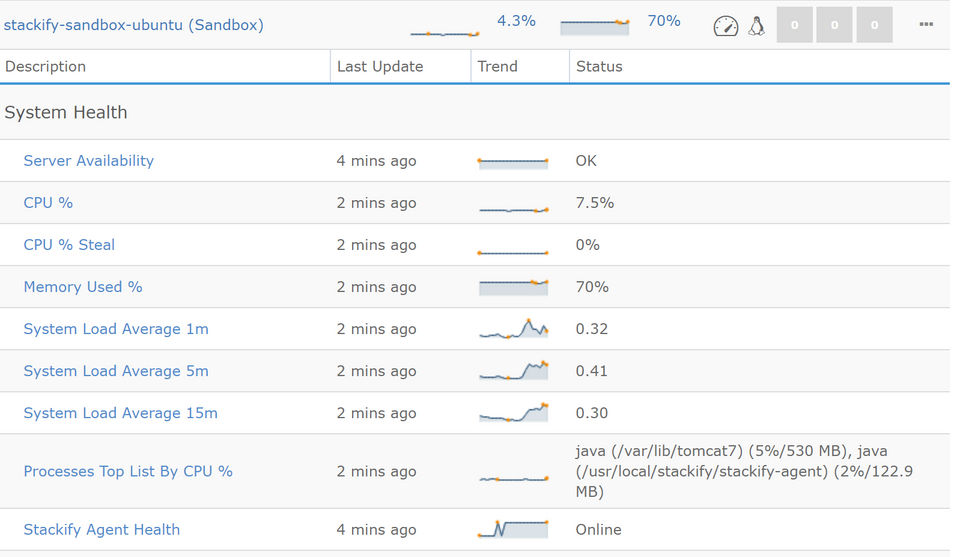The image size is (960, 557).
Task: Click the 4.3% CPU value in header
Action: click(517, 21)
